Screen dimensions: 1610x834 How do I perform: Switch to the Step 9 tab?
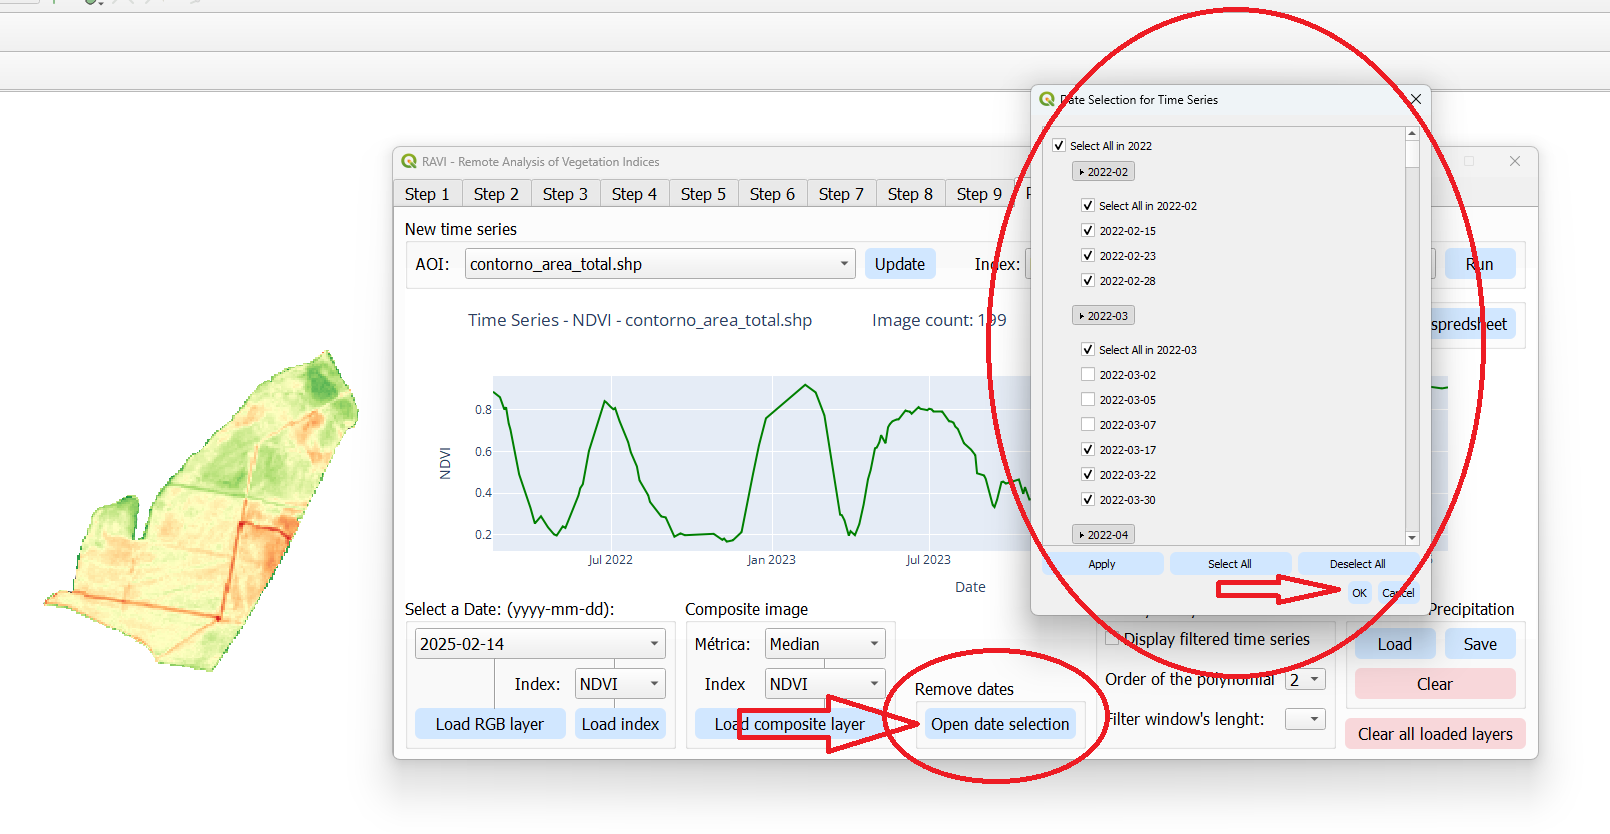[979, 194]
